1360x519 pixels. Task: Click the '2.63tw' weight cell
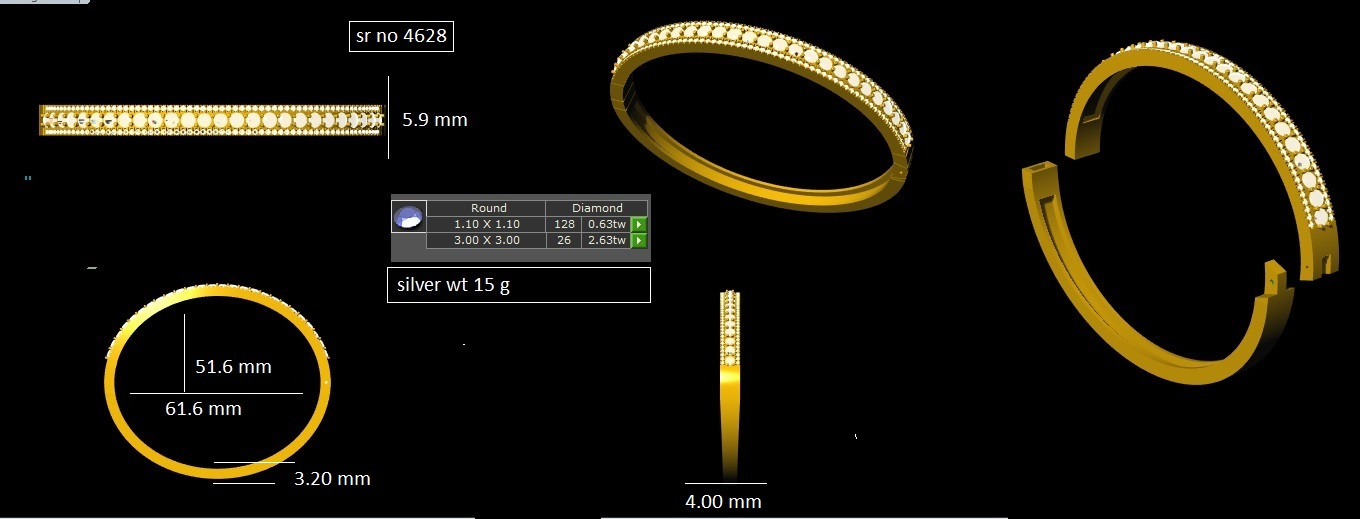pyautogui.click(x=606, y=240)
